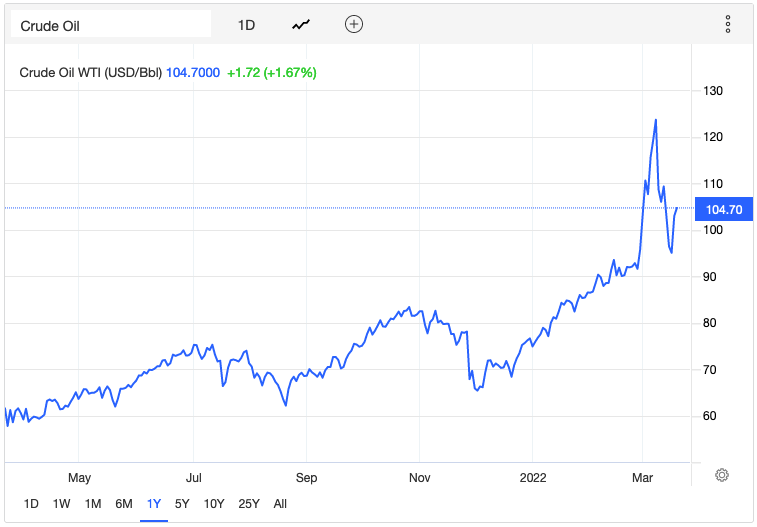Viewport: 757px width, 527px height.
Task: Show the 10Y time range
Action: pyautogui.click(x=213, y=503)
